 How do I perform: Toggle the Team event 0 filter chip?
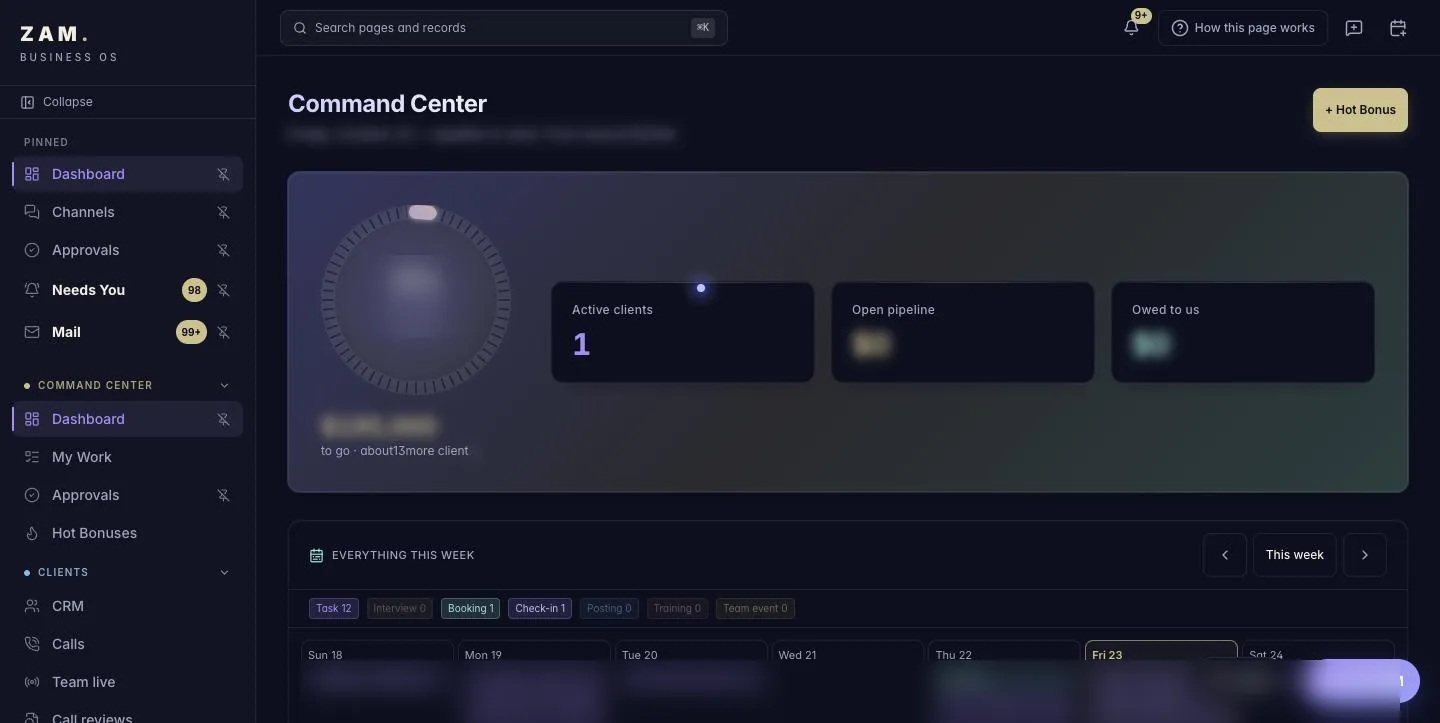pos(755,608)
